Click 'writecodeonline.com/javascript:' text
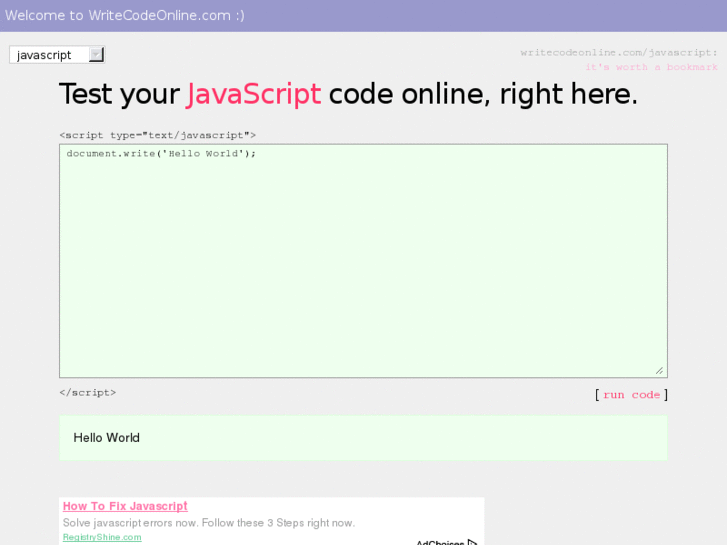 [619, 52]
